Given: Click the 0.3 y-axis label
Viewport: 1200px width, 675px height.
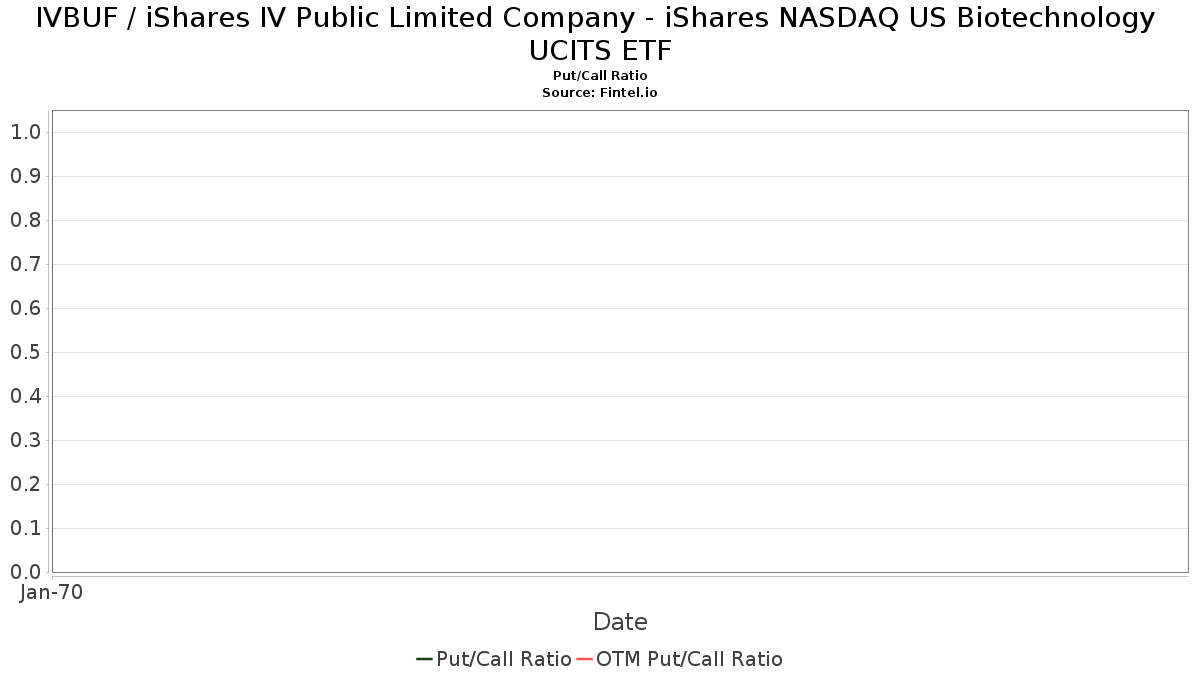Looking at the screenshot, I should (25, 440).
